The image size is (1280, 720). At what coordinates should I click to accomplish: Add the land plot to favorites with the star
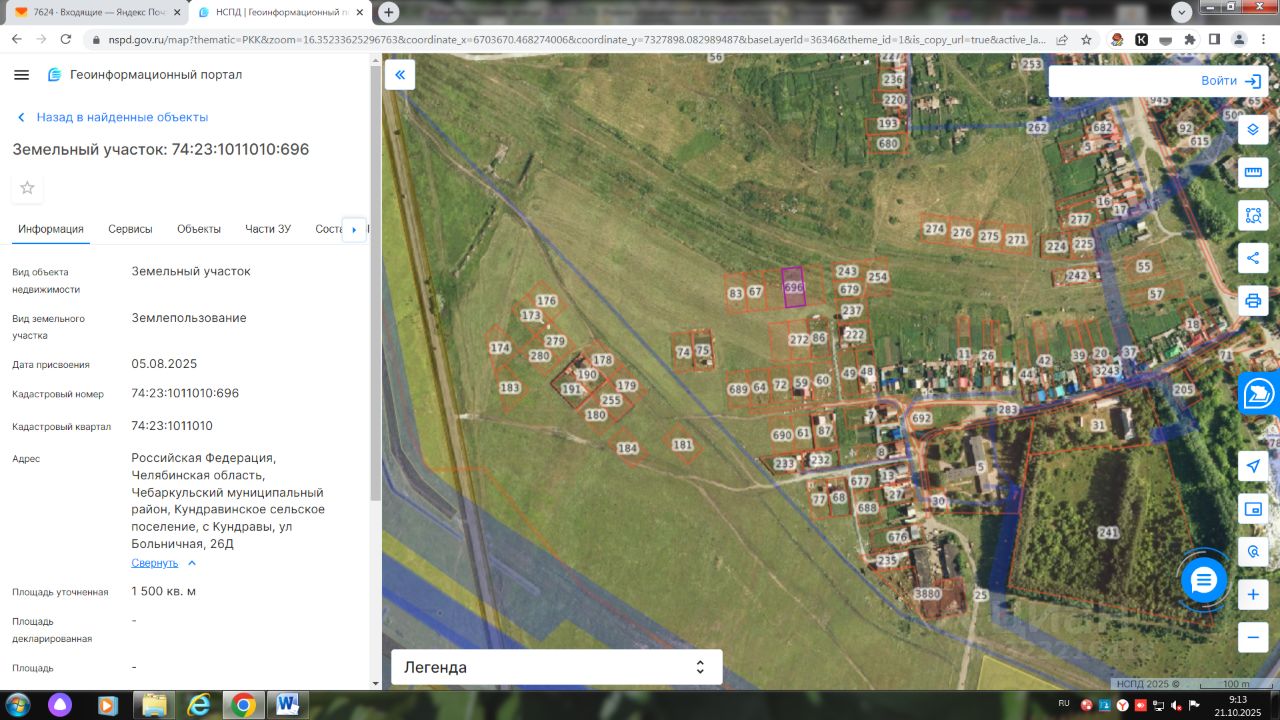click(x=27, y=188)
